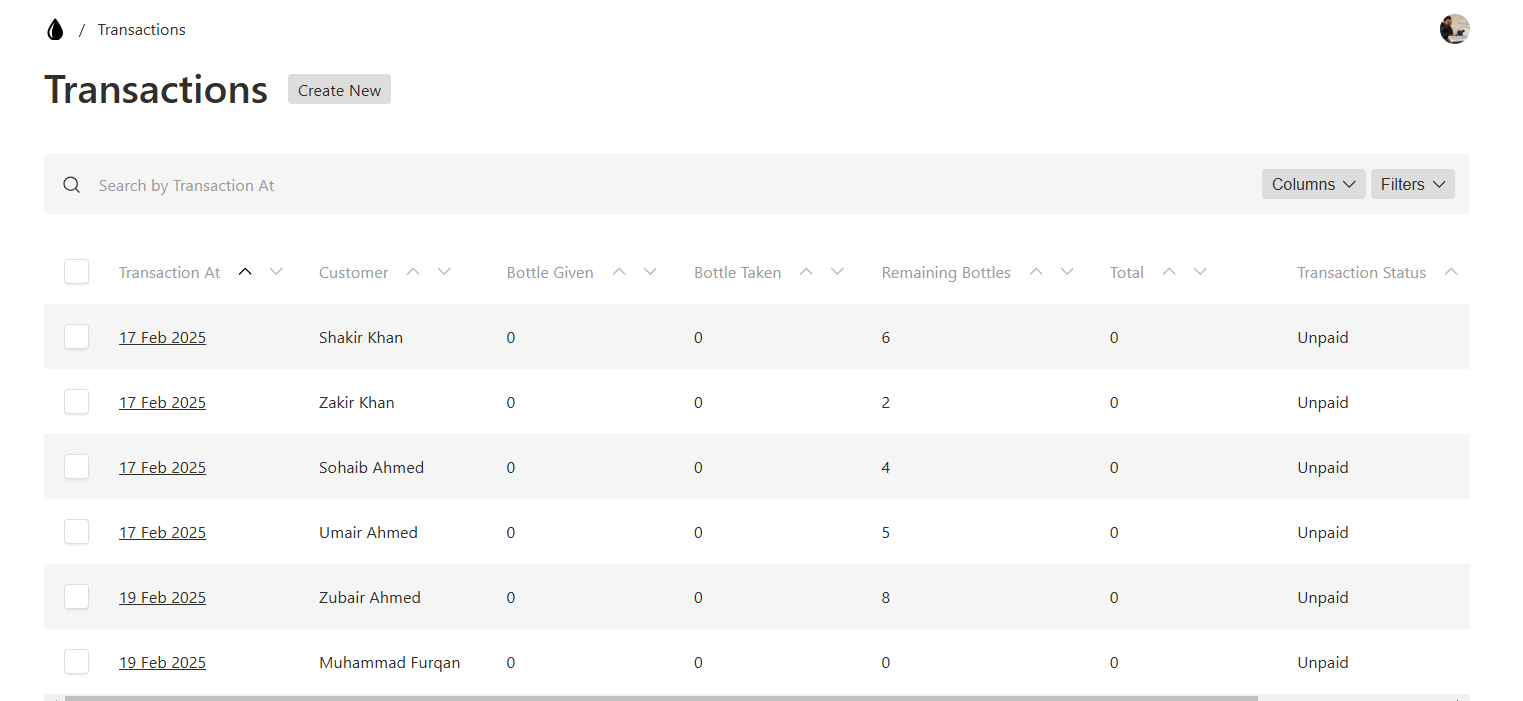The width and height of the screenshot is (1523, 701).
Task: Expand the Filters dropdown
Action: (1412, 184)
